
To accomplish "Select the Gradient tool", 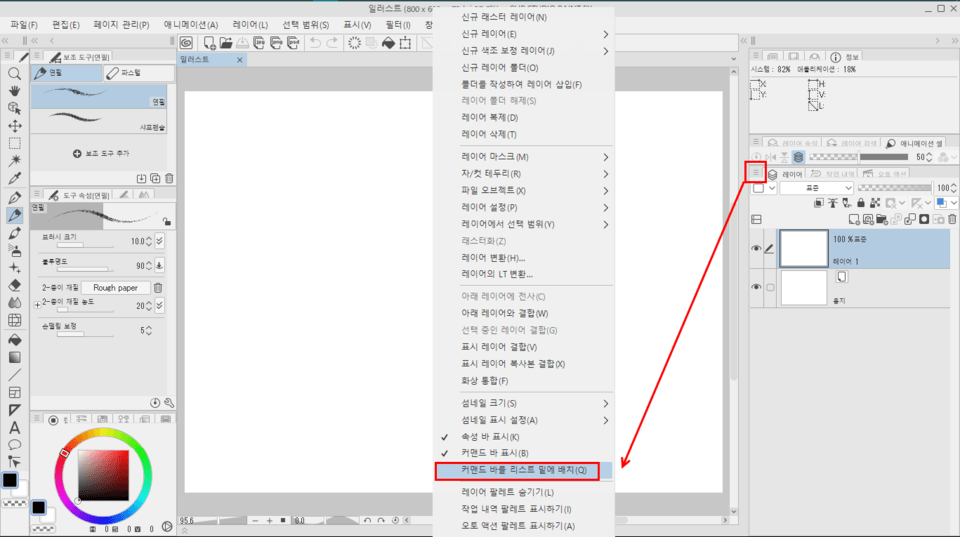I will (x=15, y=357).
